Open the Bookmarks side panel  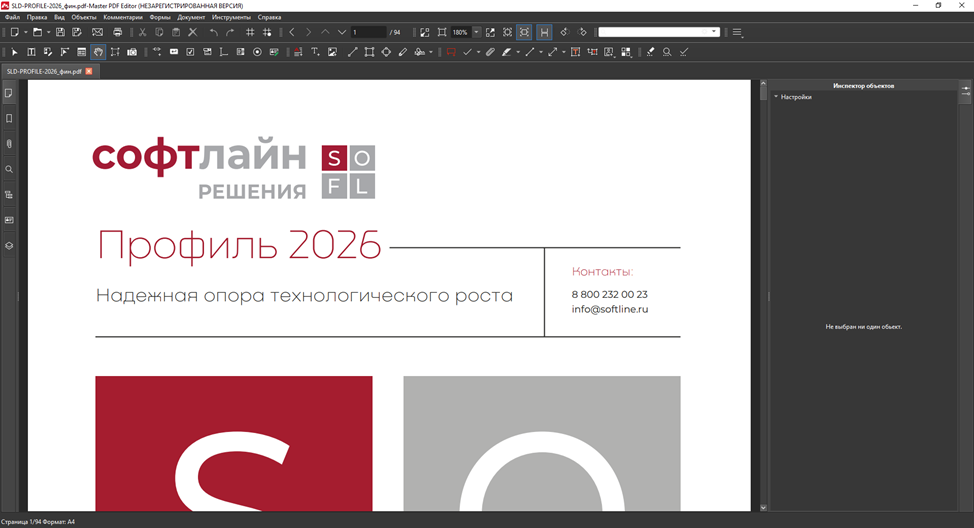(9, 119)
